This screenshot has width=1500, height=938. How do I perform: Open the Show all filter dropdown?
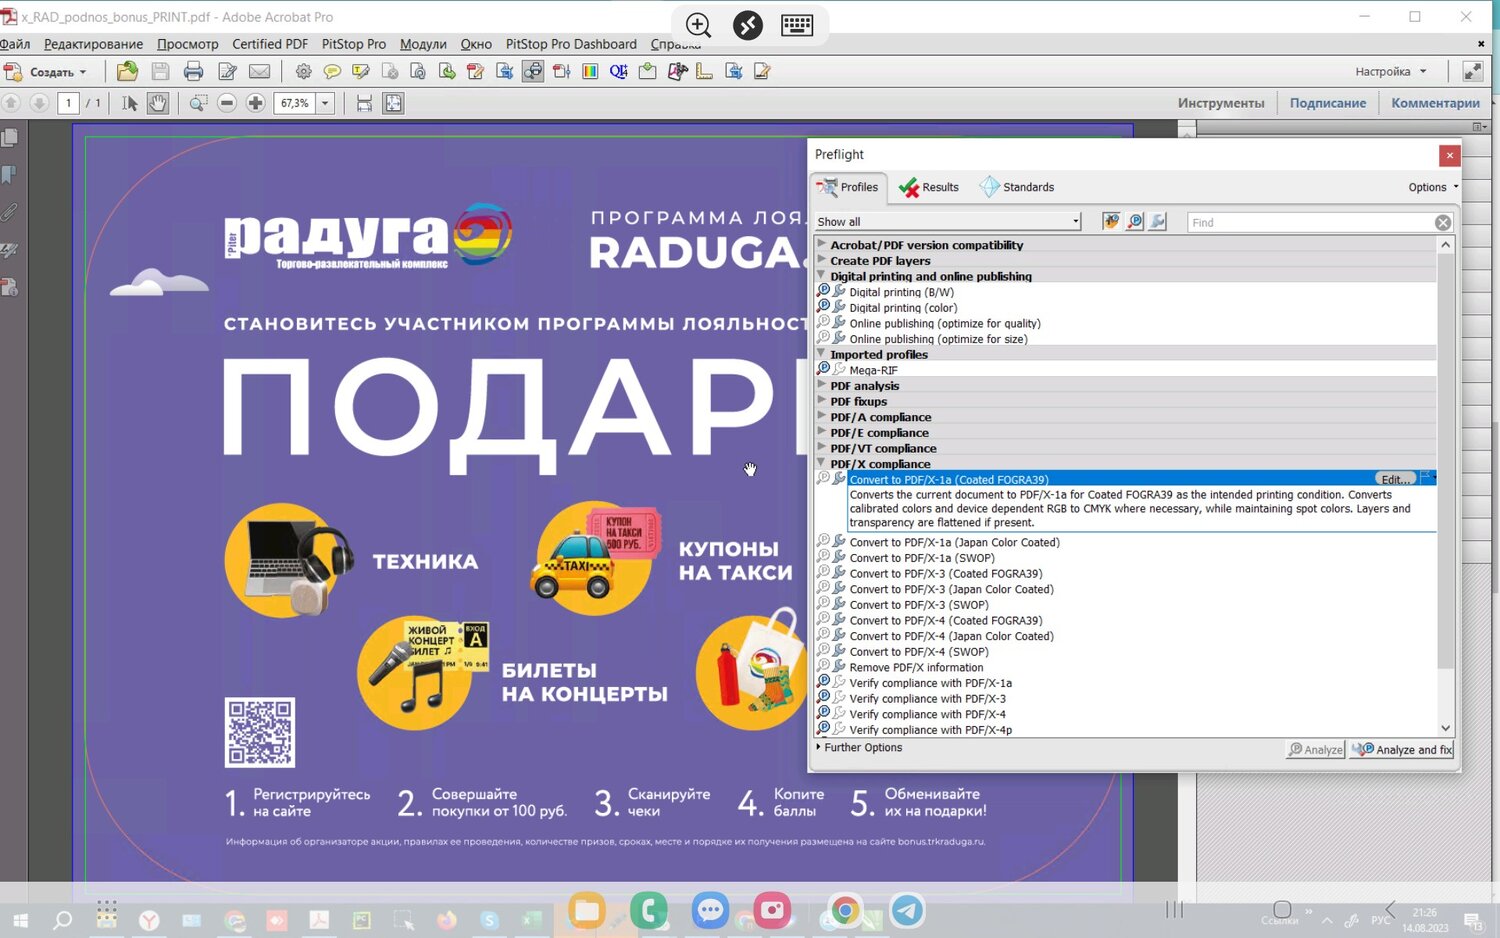[x=948, y=222]
